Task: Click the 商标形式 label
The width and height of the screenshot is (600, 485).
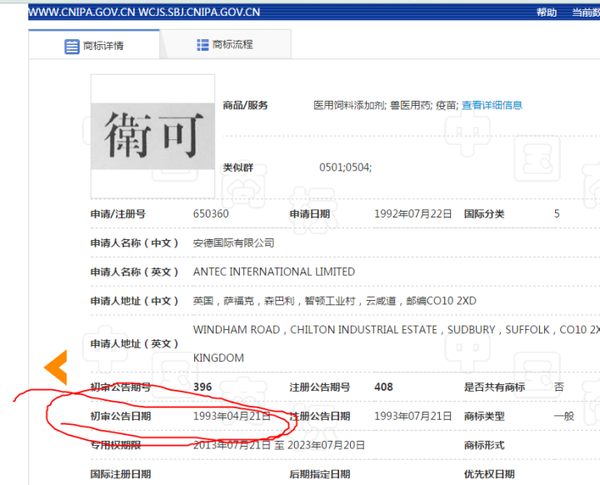Action: coord(484,445)
